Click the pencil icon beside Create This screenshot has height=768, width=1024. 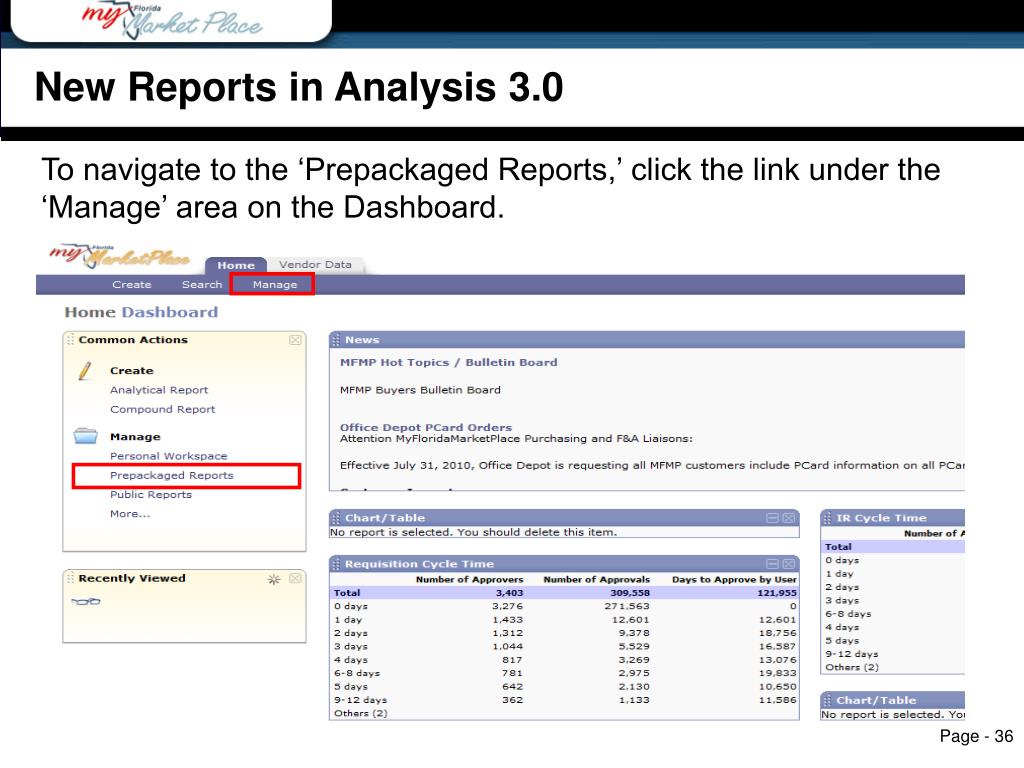click(85, 370)
